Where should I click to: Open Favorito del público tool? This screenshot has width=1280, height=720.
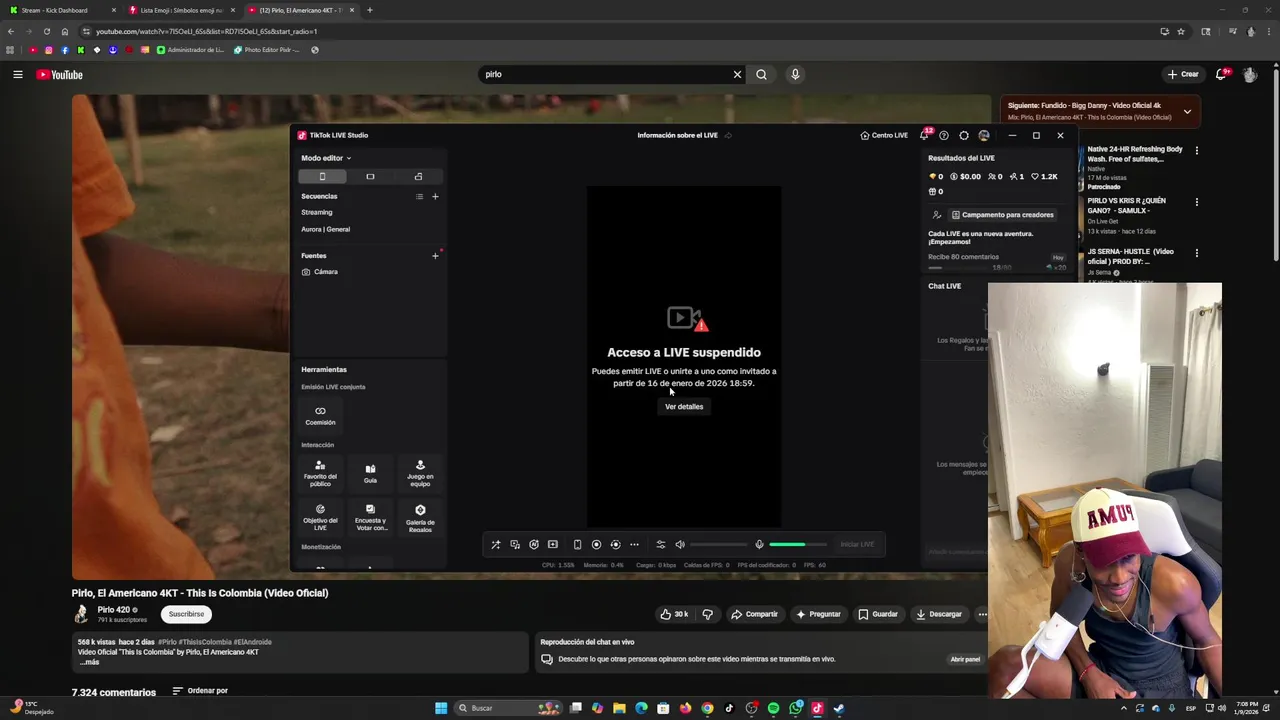point(320,473)
